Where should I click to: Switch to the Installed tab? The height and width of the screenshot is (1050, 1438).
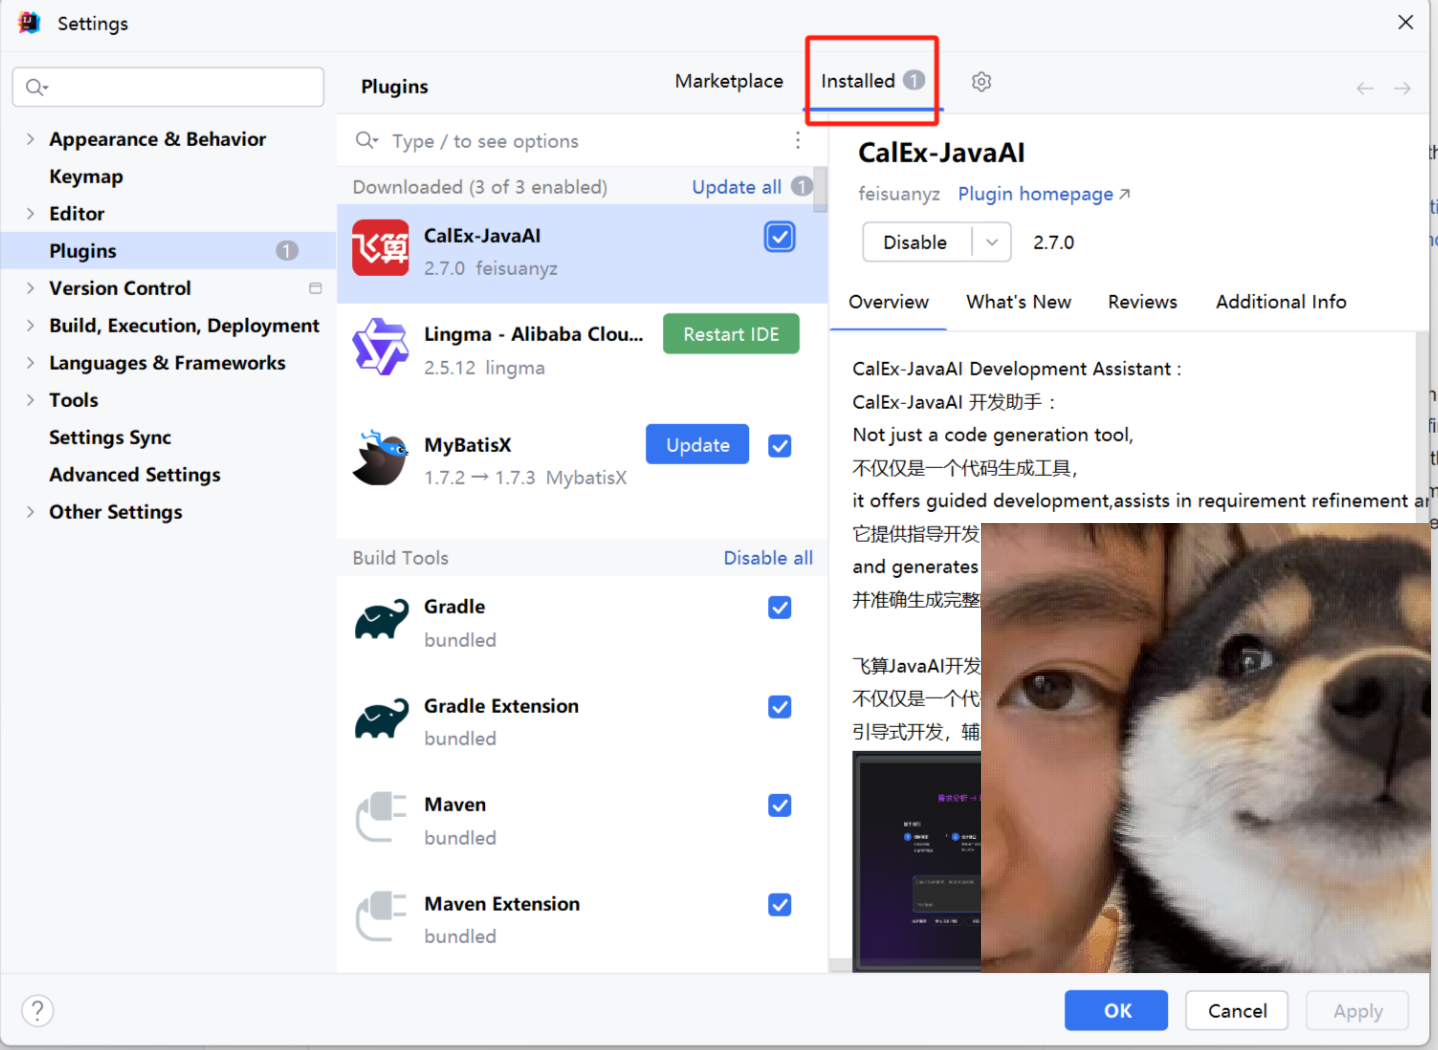[x=872, y=81]
